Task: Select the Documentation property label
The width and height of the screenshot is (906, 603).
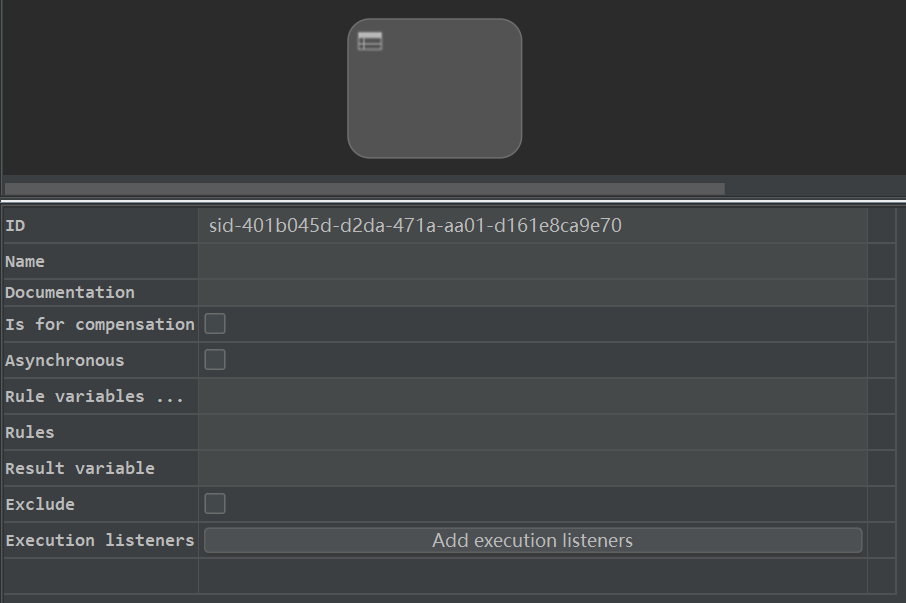Action: [70, 292]
